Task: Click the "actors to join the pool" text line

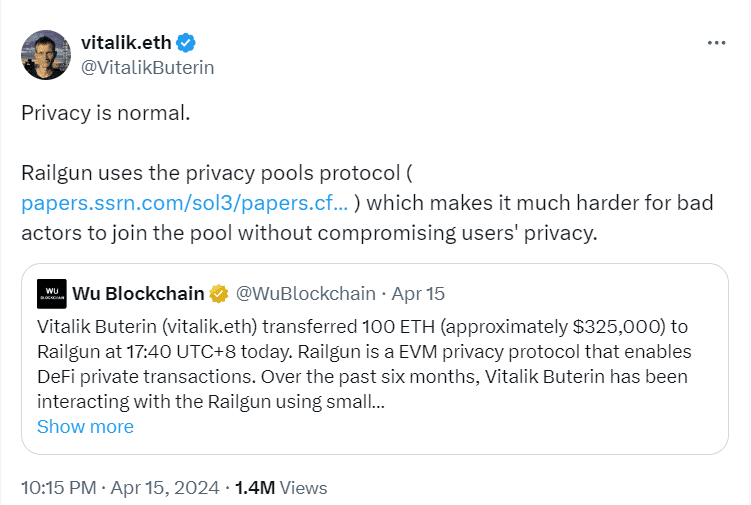Action: 308,232
